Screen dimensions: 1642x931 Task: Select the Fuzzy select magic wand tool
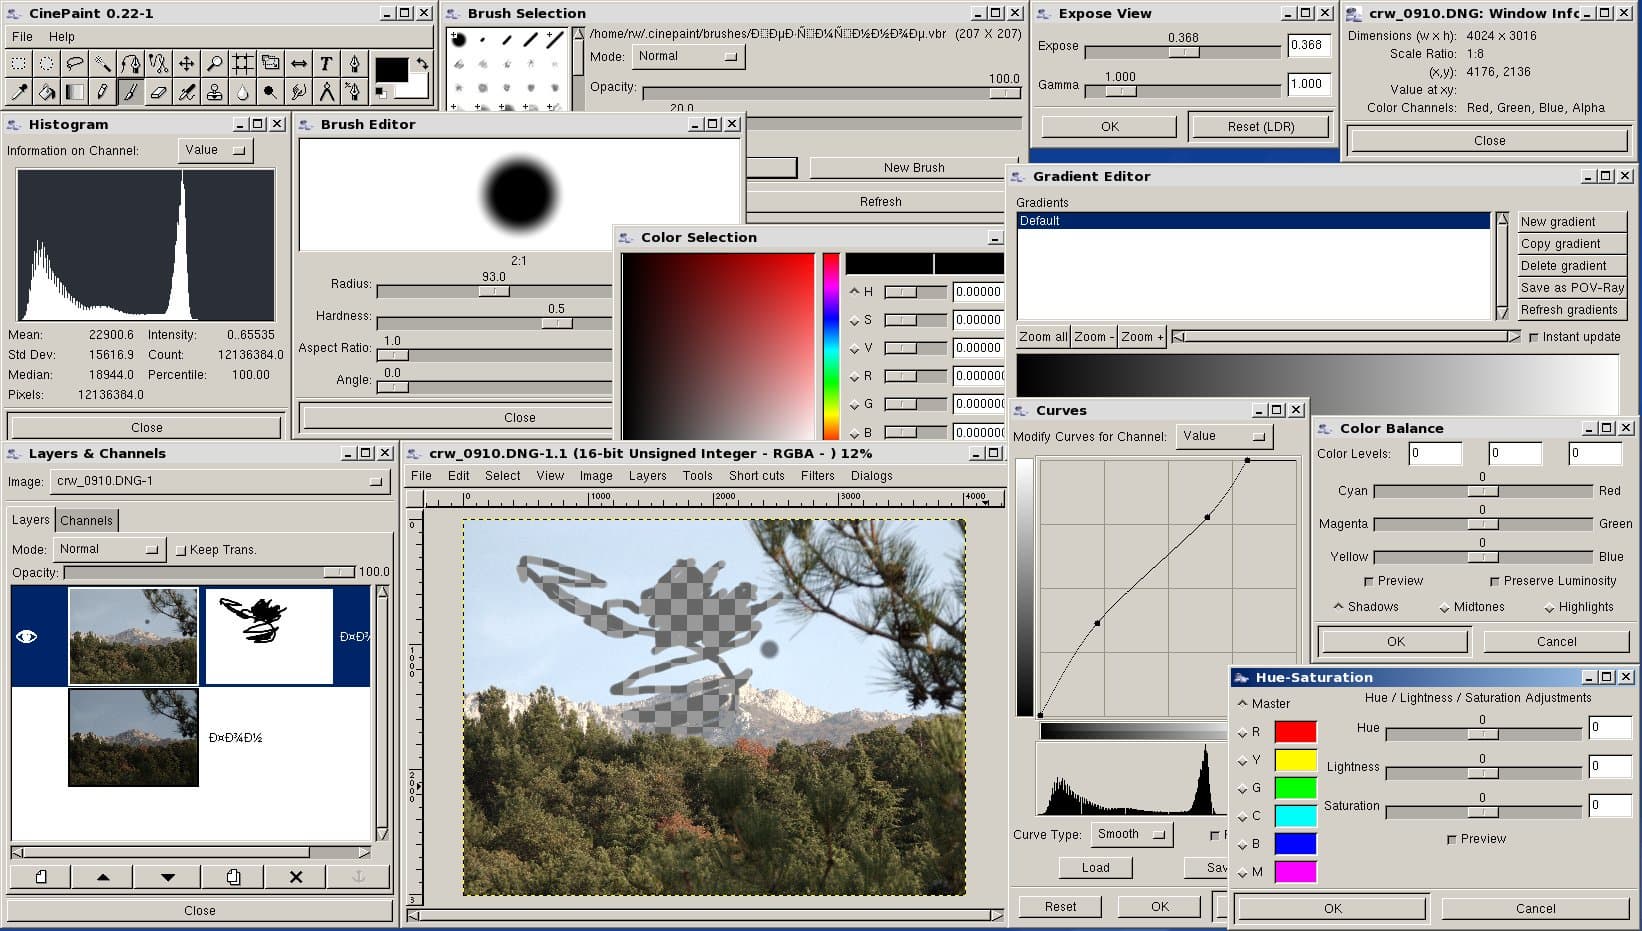pos(103,63)
